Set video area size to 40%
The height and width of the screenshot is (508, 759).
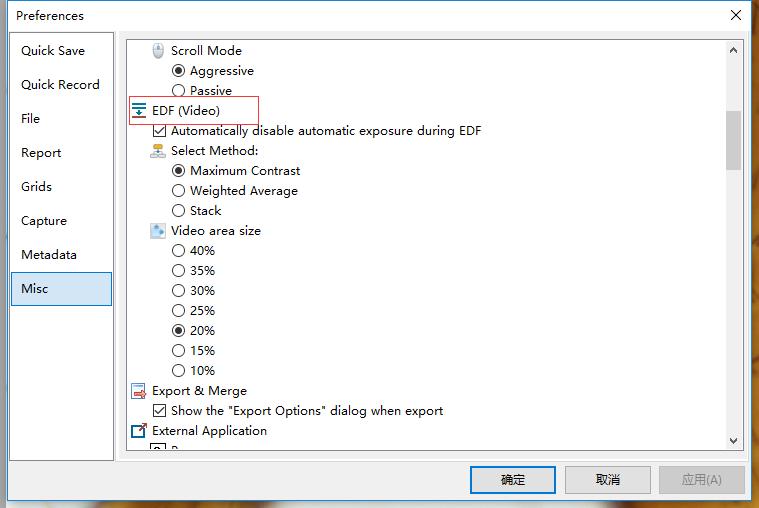click(179, 251)
